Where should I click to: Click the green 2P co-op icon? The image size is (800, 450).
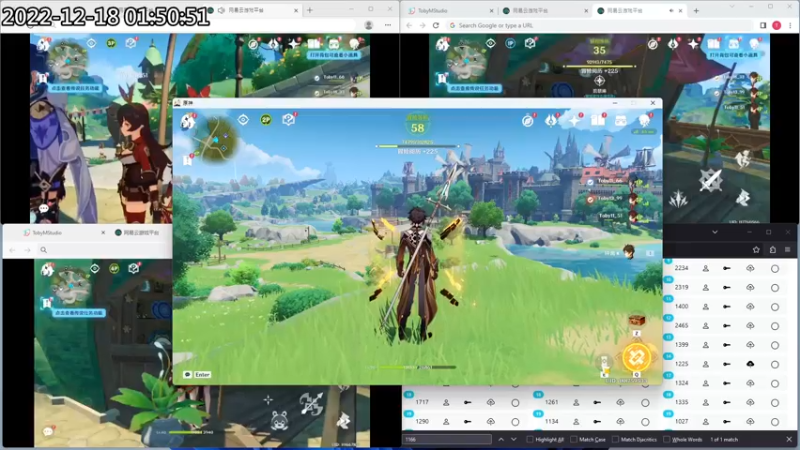coord(266,120)
